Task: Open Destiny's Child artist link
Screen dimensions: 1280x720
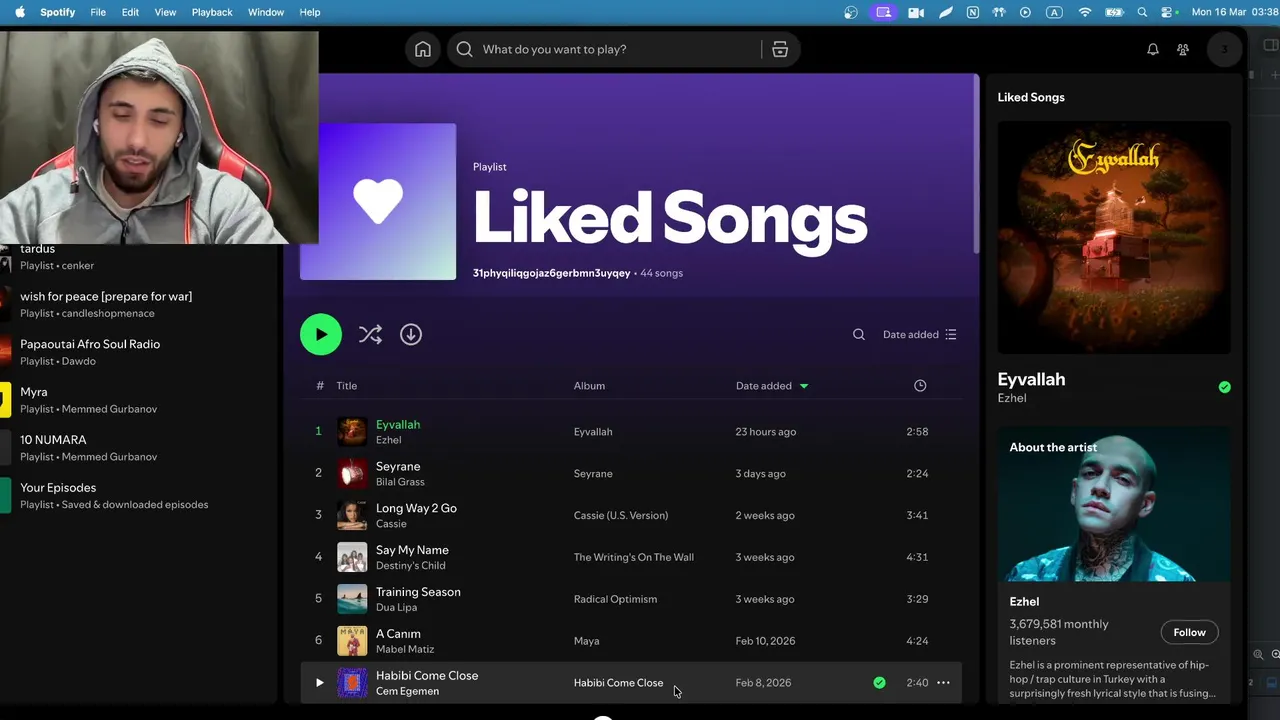Action: 410,565
